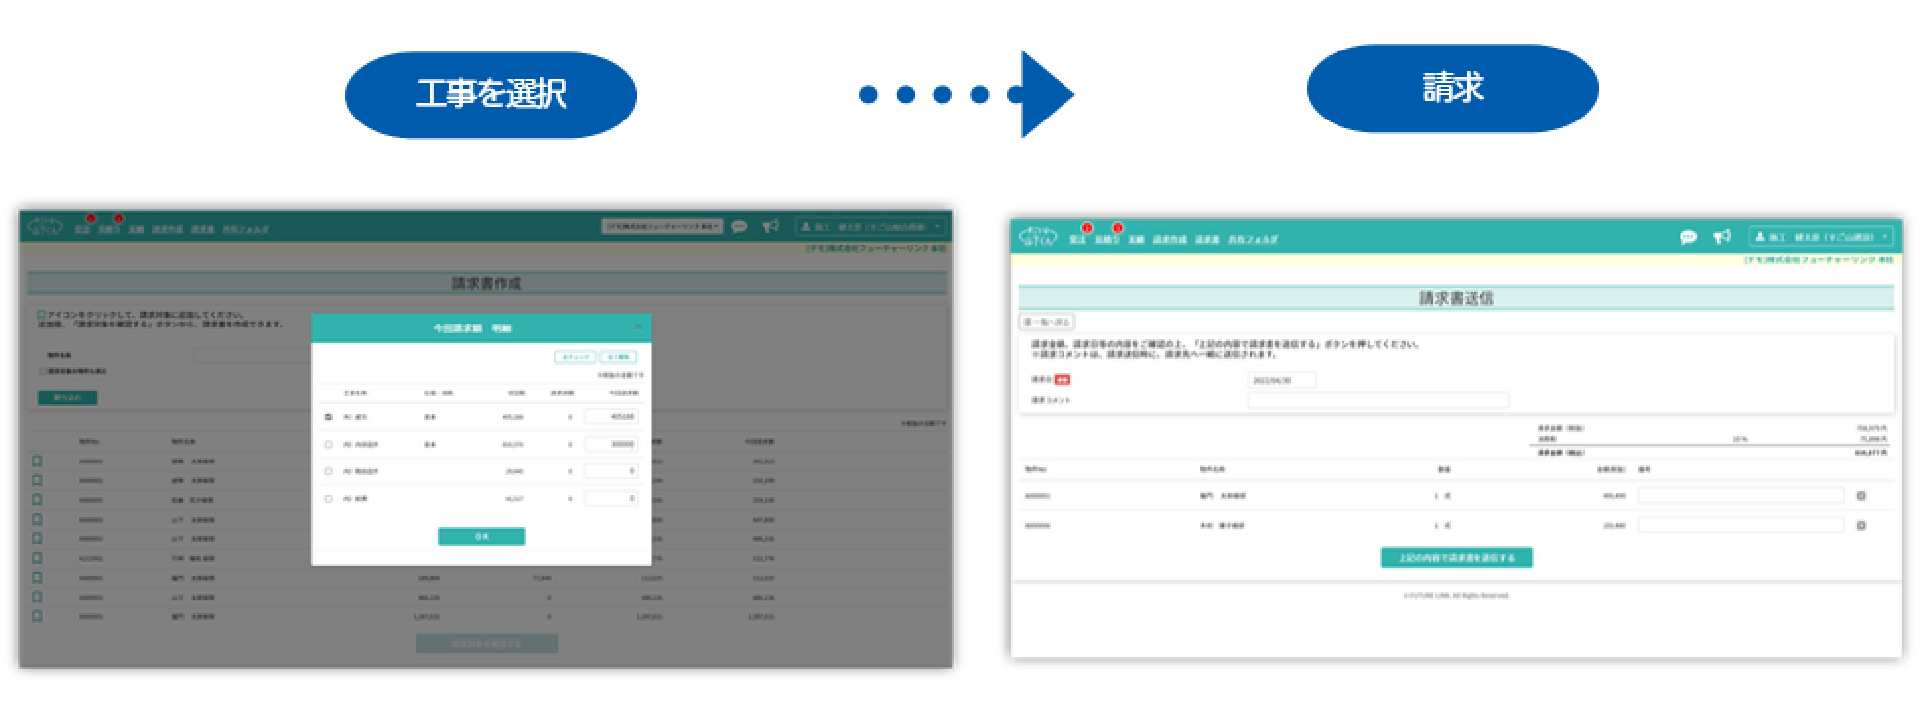Delete the second property row on 請求書送信
The width and height of the screenshot is (1920, 720).
click(1861, 525)
